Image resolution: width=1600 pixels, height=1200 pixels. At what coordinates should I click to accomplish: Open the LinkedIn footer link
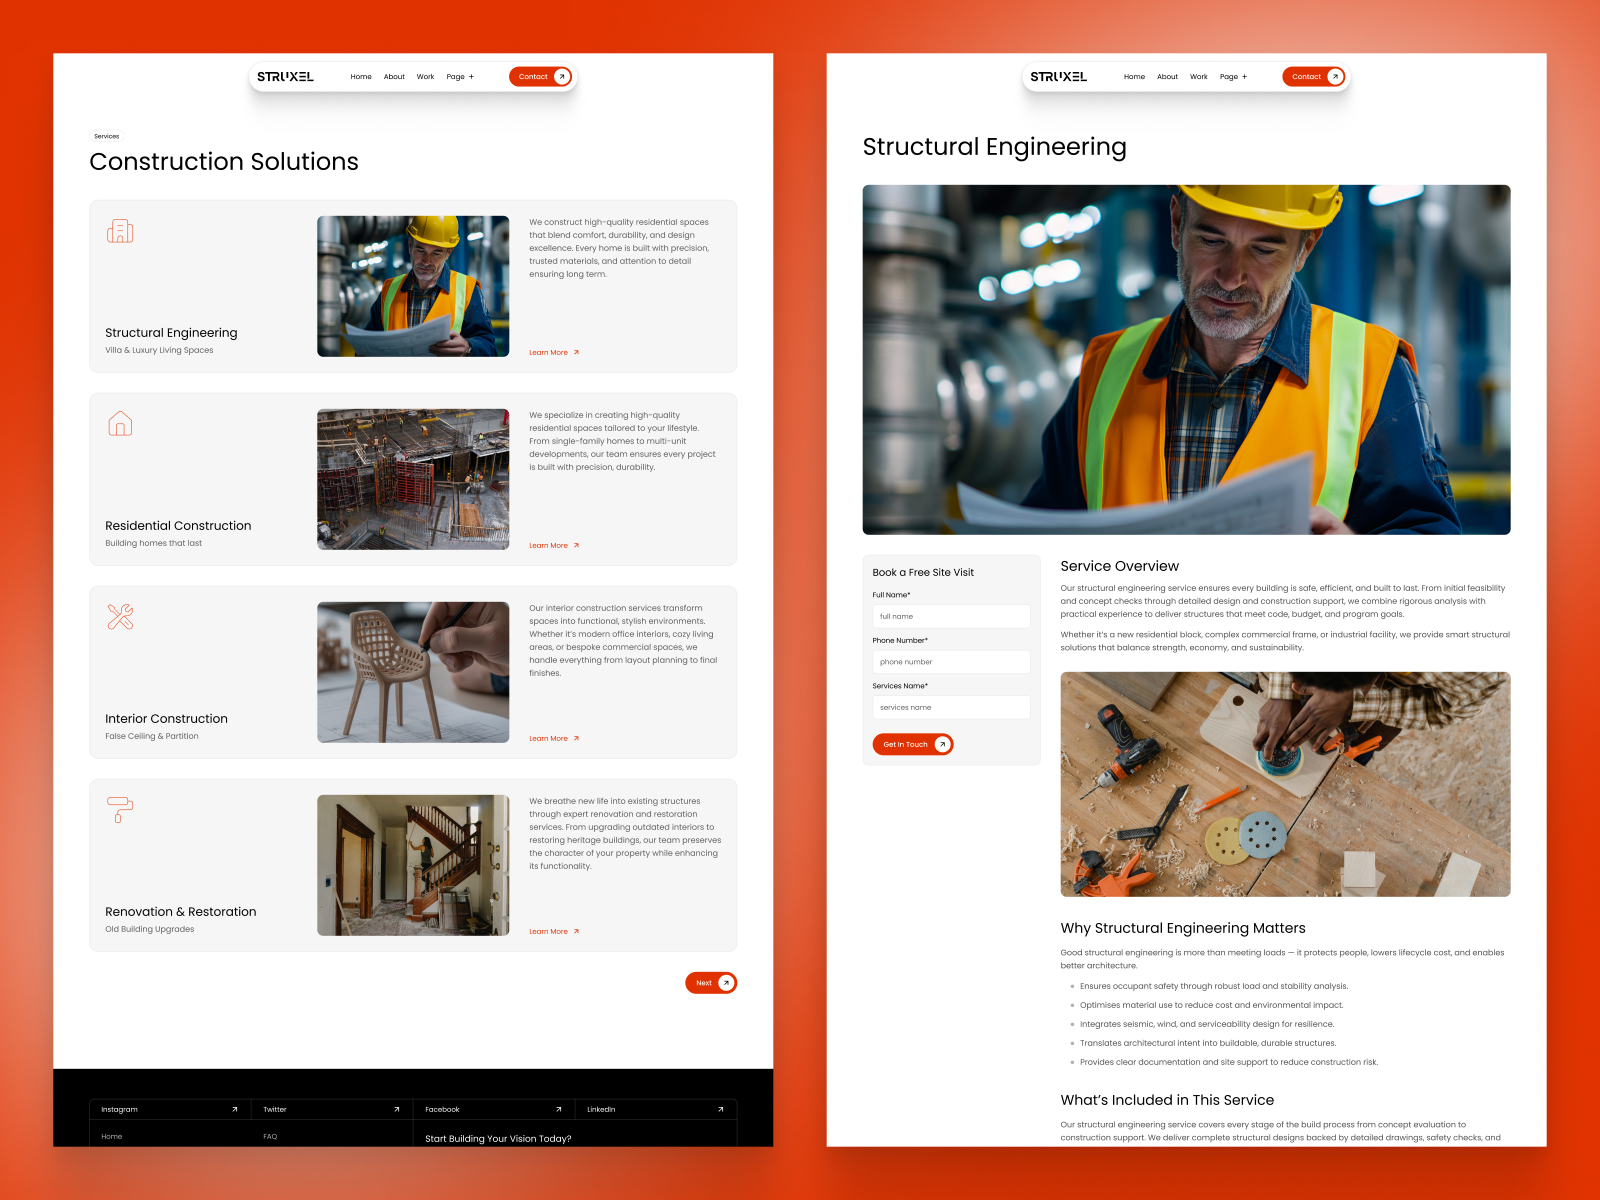(656, 1109)
